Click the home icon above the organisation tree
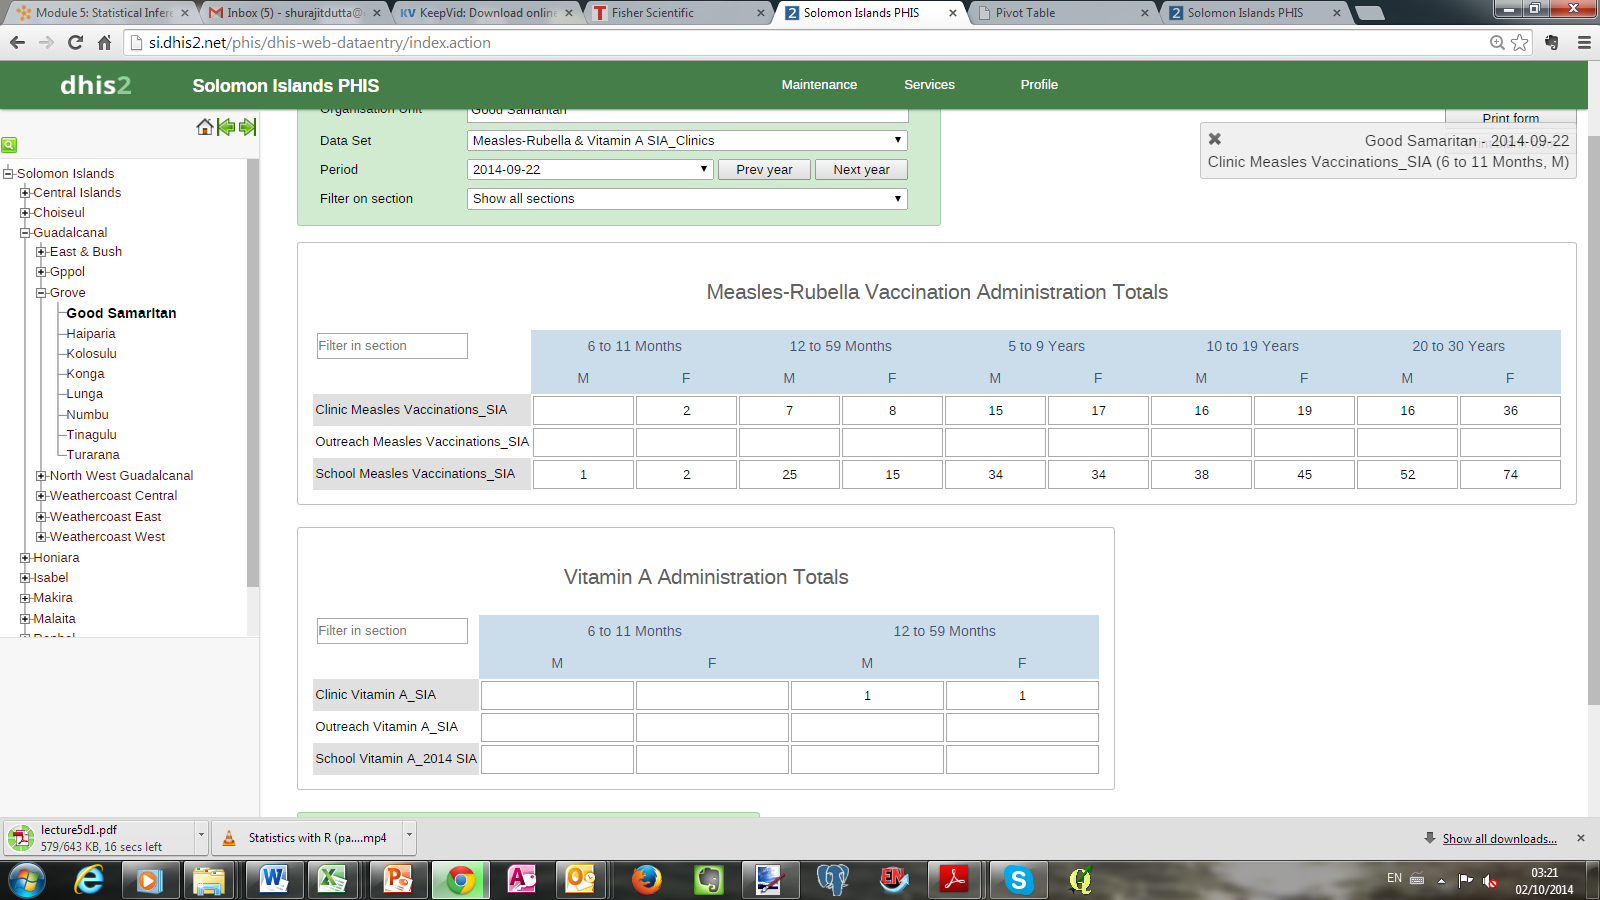The height and width of the screenshot is (900, 1600). (x=204, y=127)
